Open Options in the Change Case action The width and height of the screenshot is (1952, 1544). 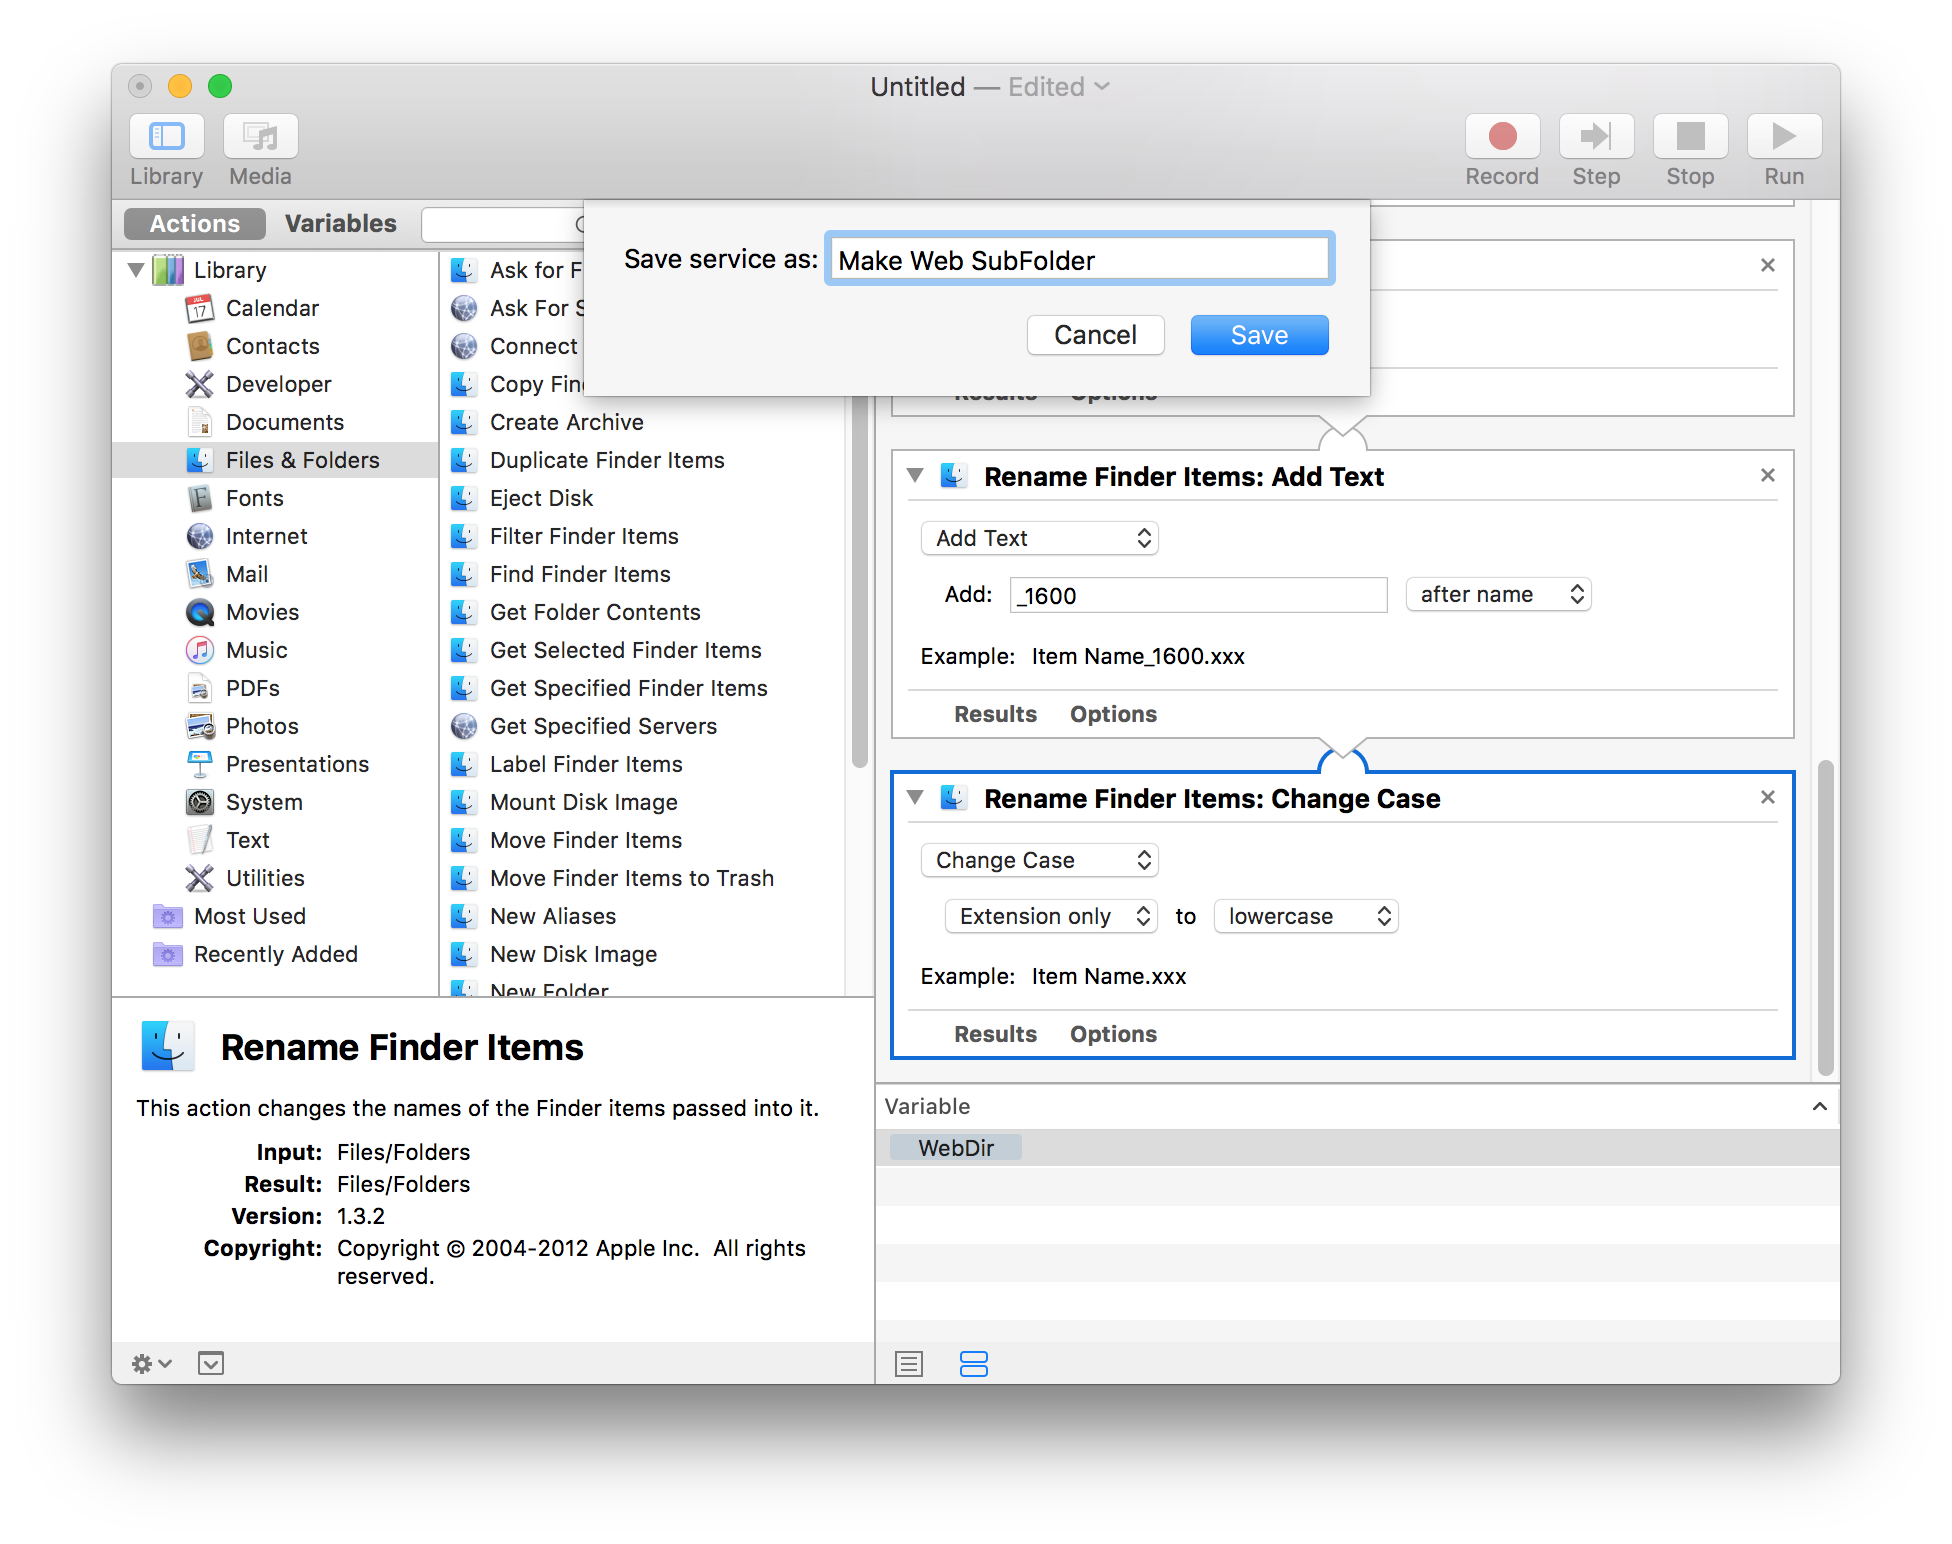(1113, 1034)
